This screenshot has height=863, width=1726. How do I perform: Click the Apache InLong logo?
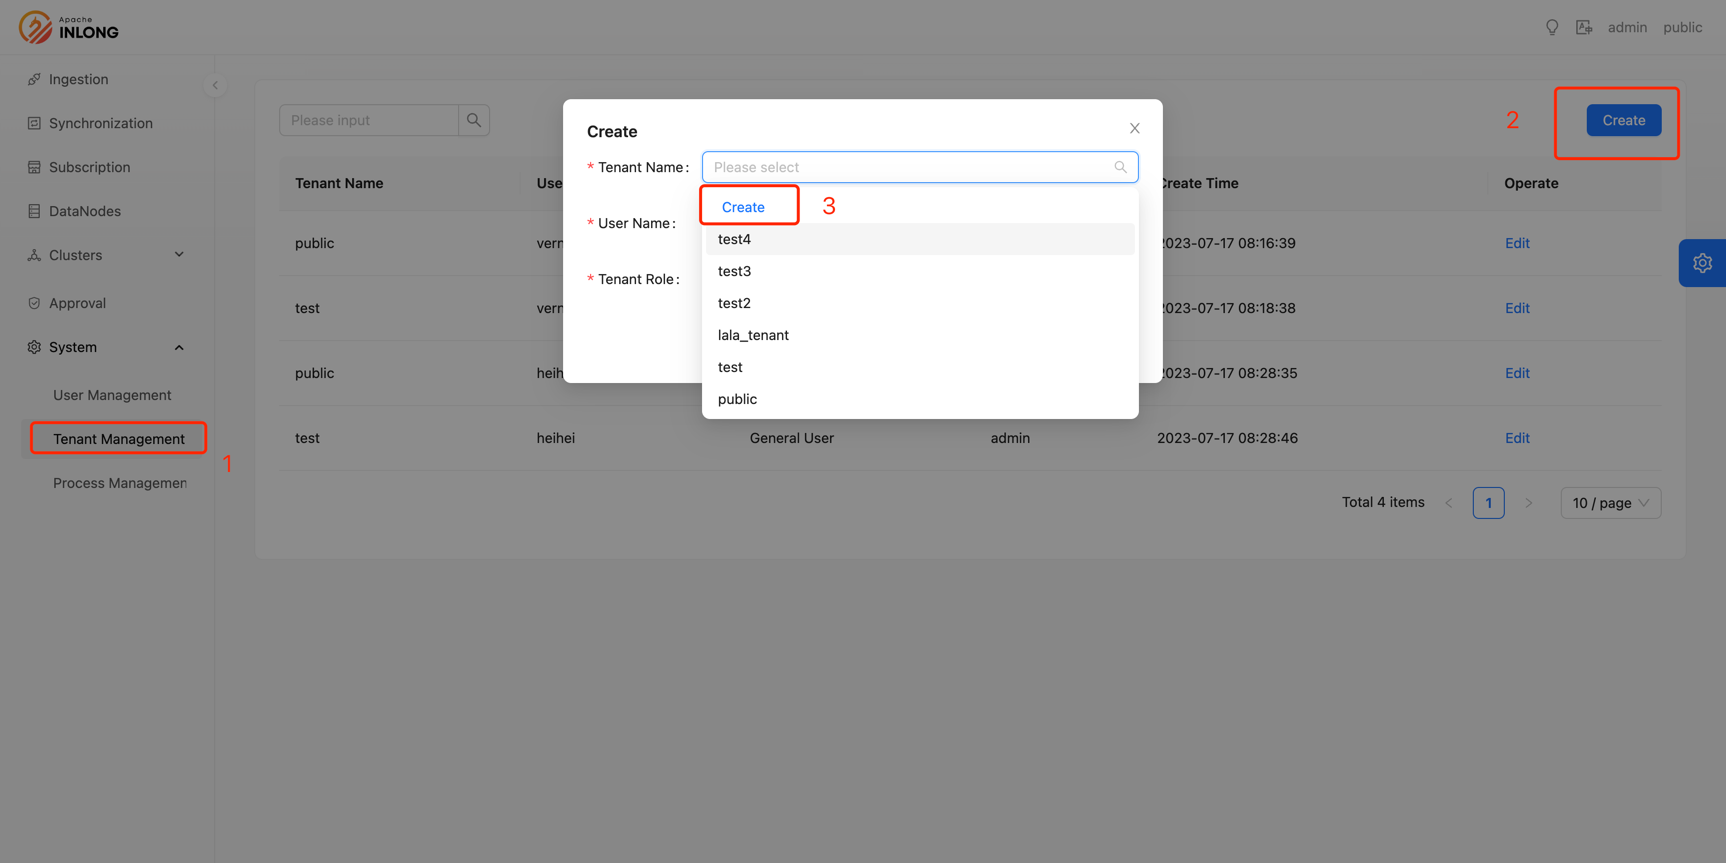[68, 27]
